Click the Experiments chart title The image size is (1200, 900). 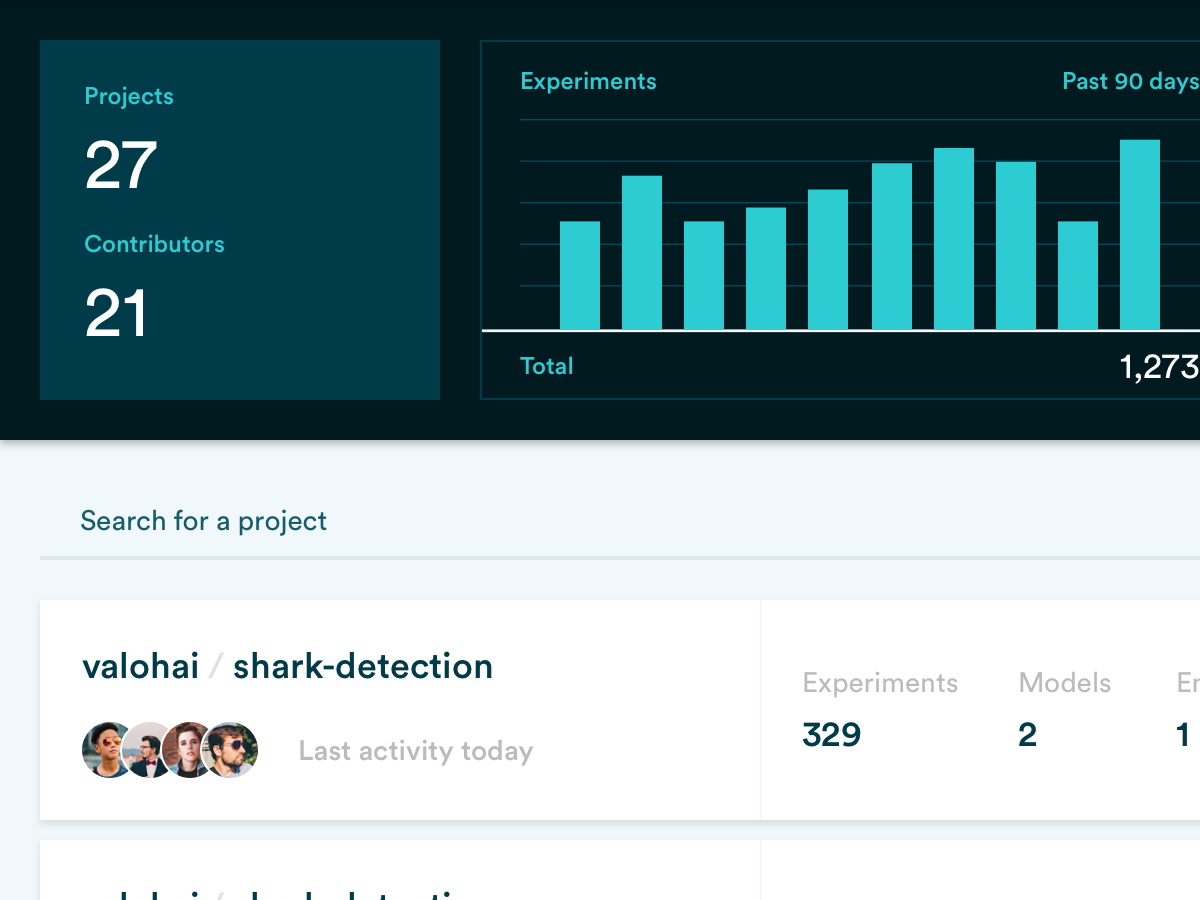(589, 82)
